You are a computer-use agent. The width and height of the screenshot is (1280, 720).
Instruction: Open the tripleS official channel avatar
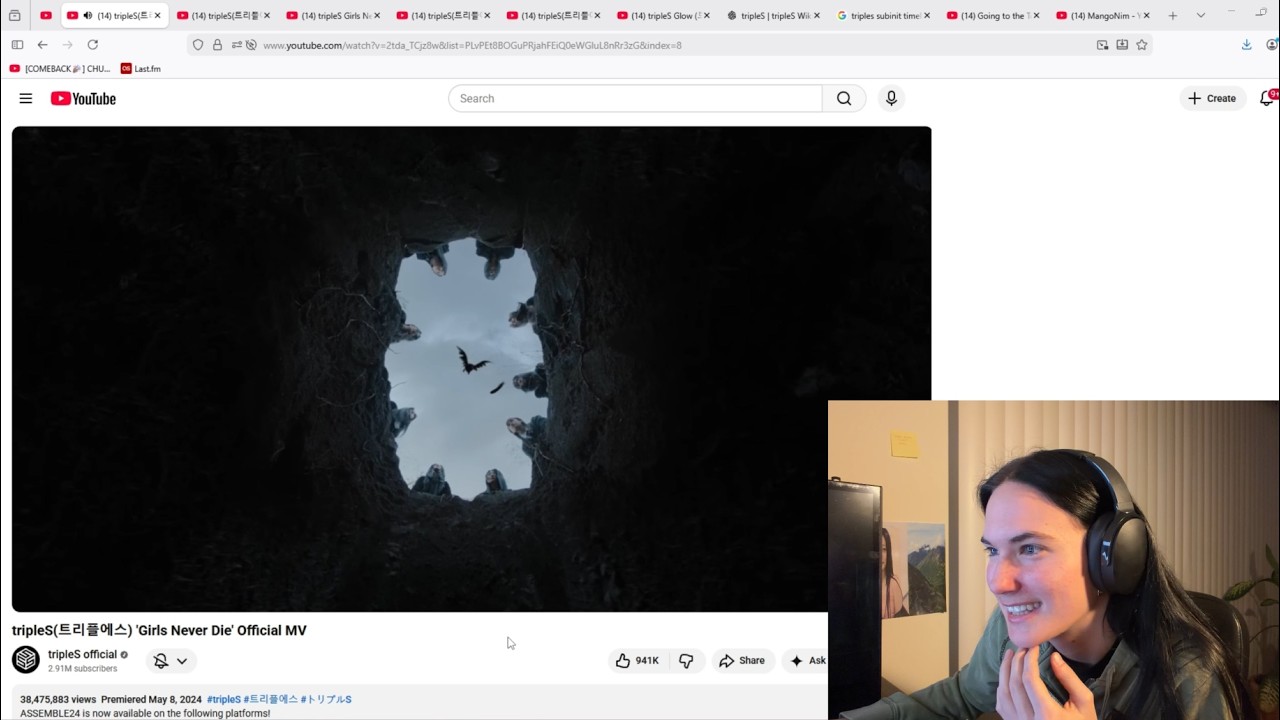coord(26,660)
